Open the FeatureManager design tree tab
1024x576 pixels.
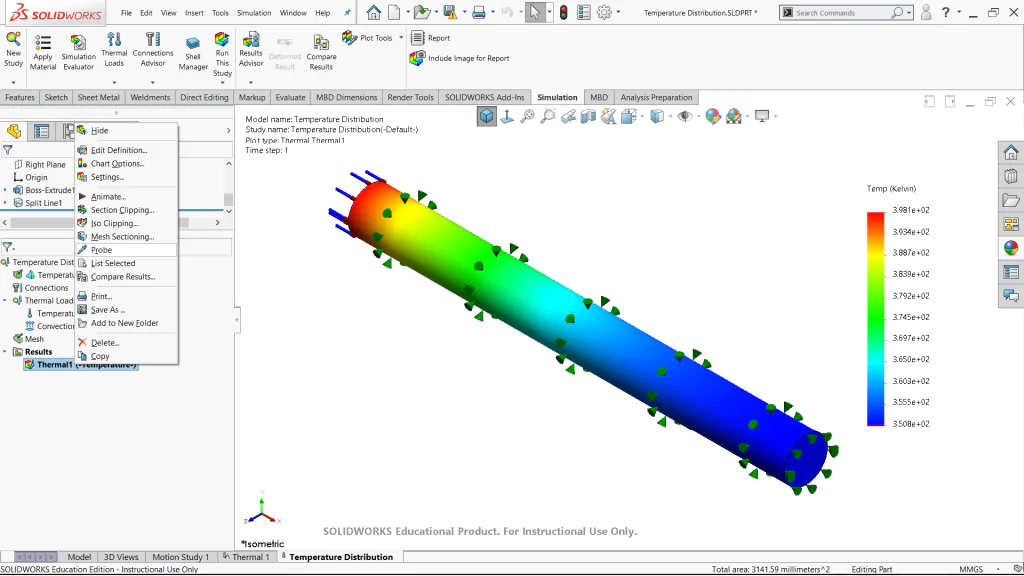tap(14, 131)
